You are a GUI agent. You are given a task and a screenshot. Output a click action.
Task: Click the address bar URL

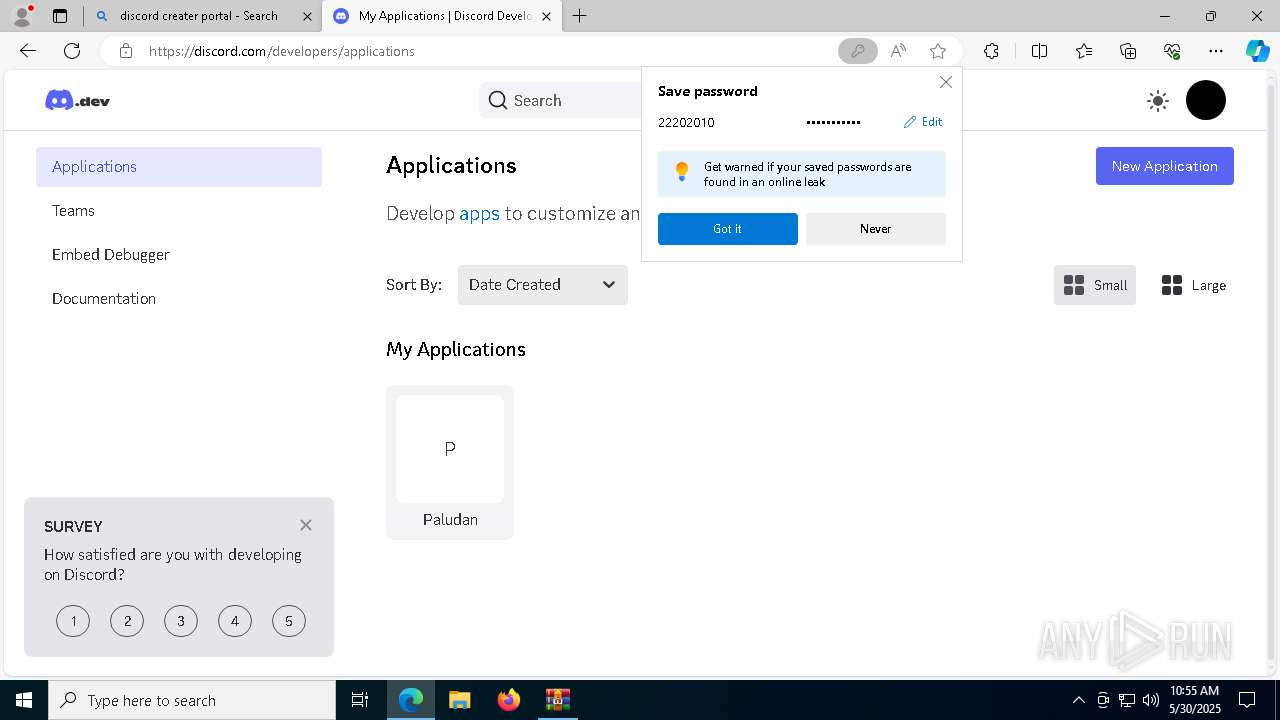[x=282, y=51]
